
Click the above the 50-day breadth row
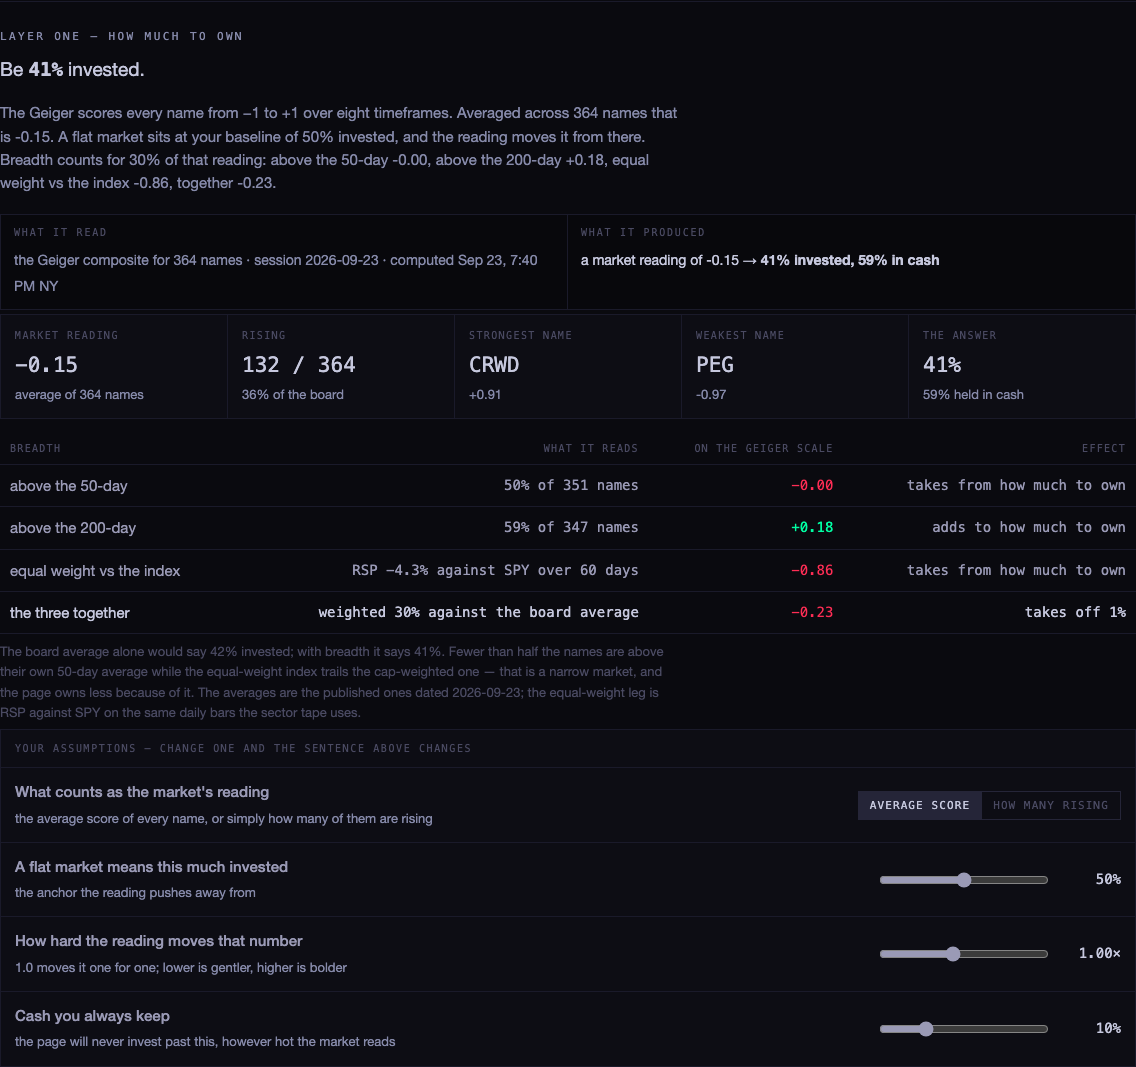568,485
